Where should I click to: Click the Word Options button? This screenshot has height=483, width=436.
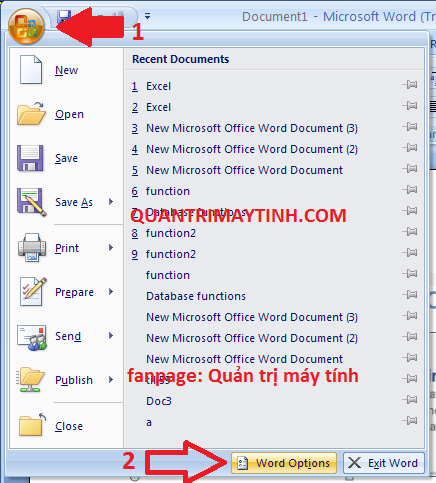click(284, 463)
